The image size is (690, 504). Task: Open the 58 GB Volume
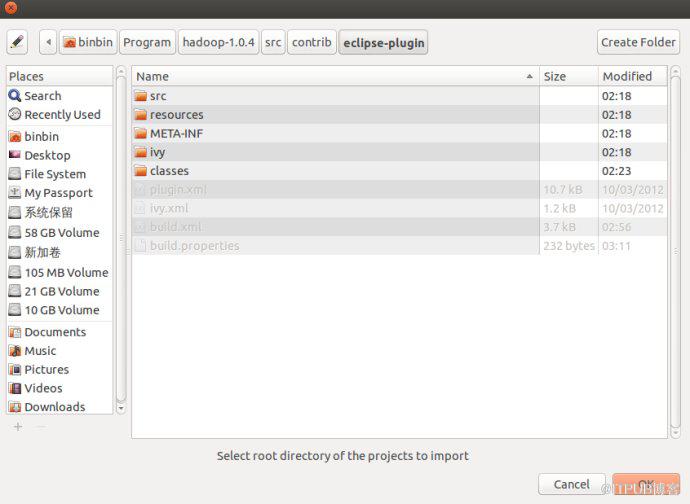[x=60, y=232]
